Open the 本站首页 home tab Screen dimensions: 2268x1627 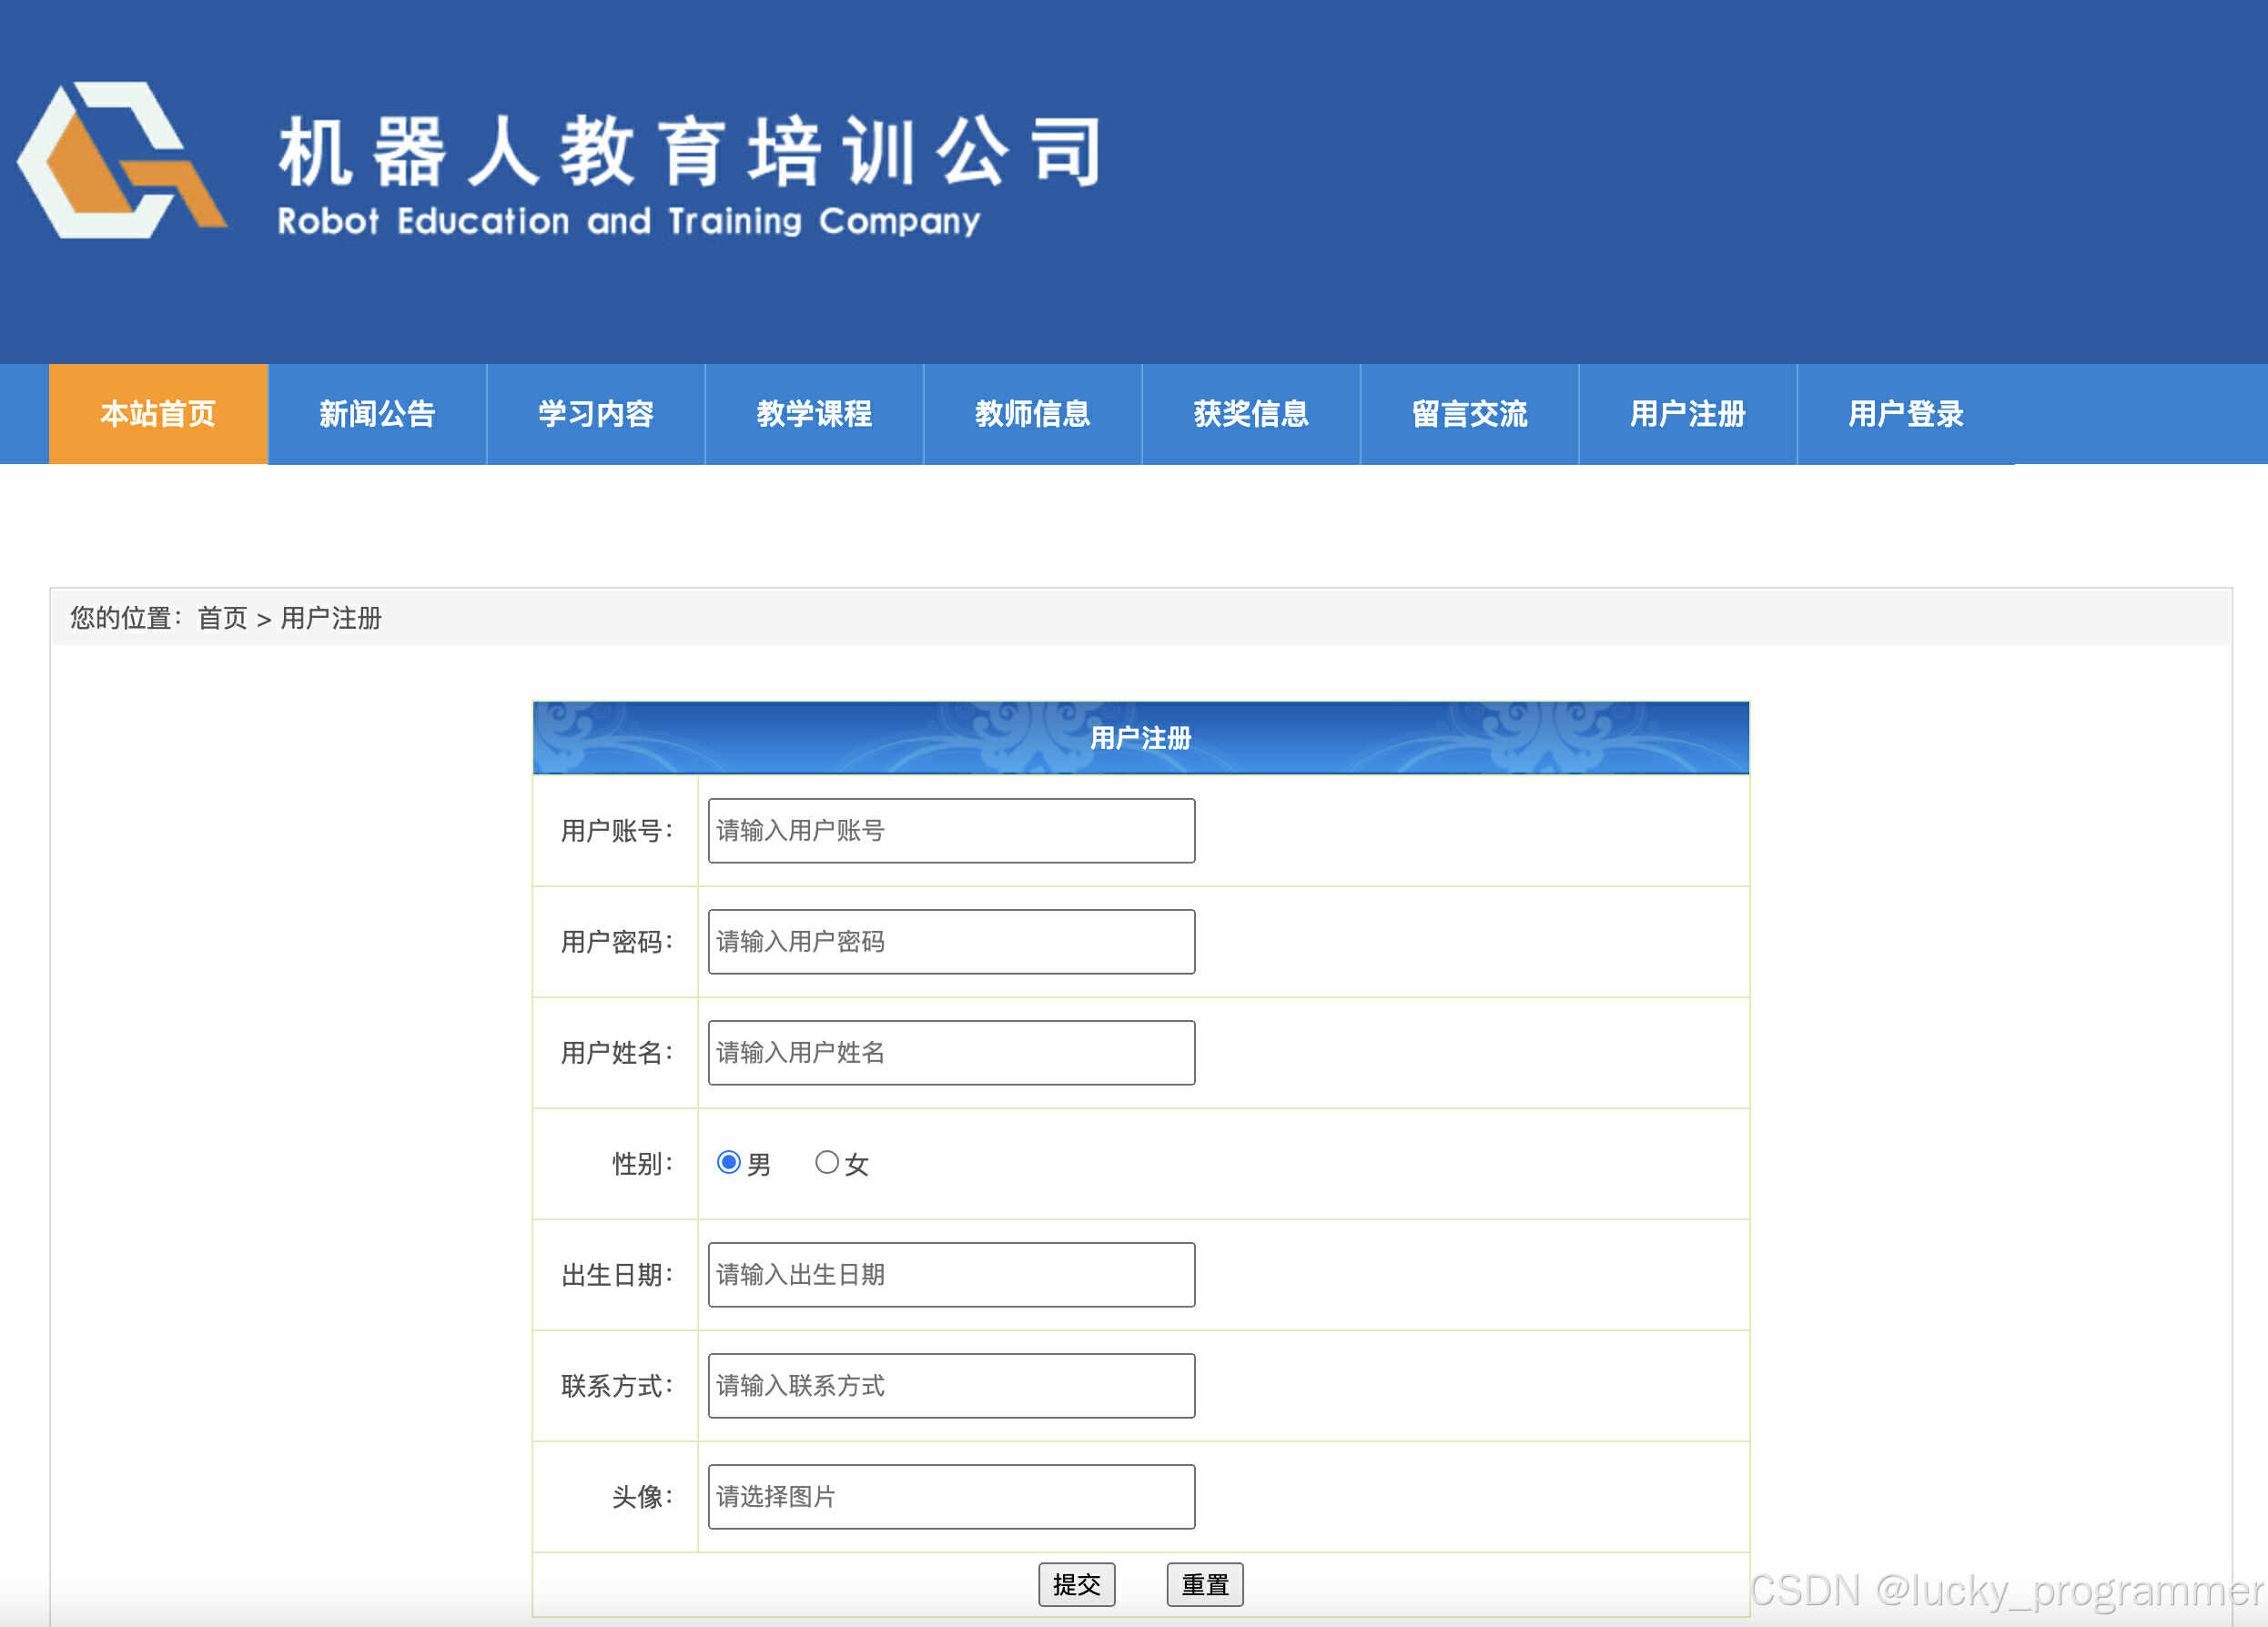click(x=158, y=414)
